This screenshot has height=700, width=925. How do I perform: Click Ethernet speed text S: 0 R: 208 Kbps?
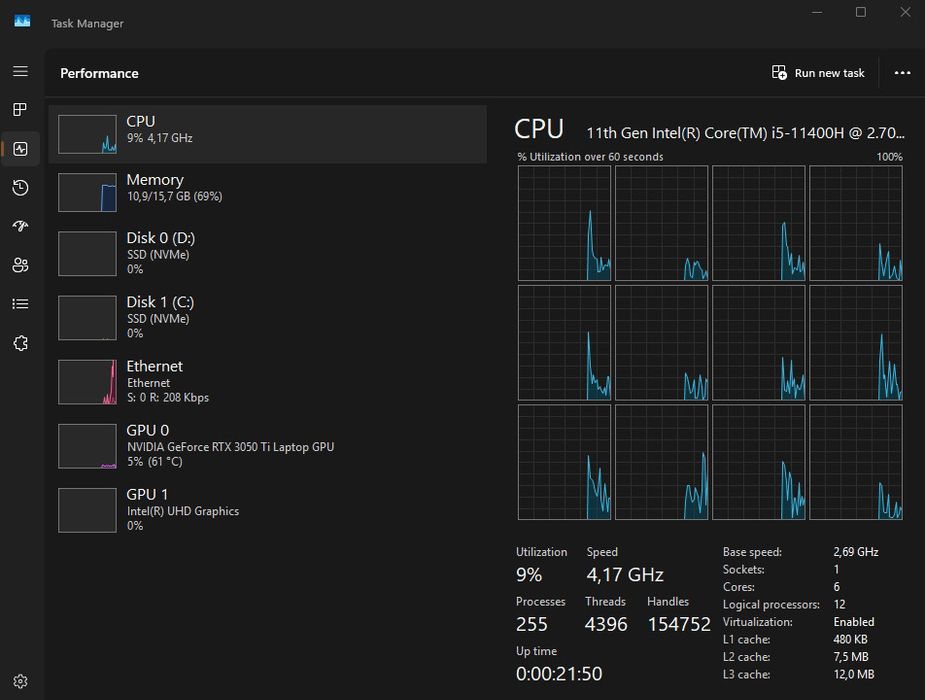pyautogui.click(x=168, y=397)
